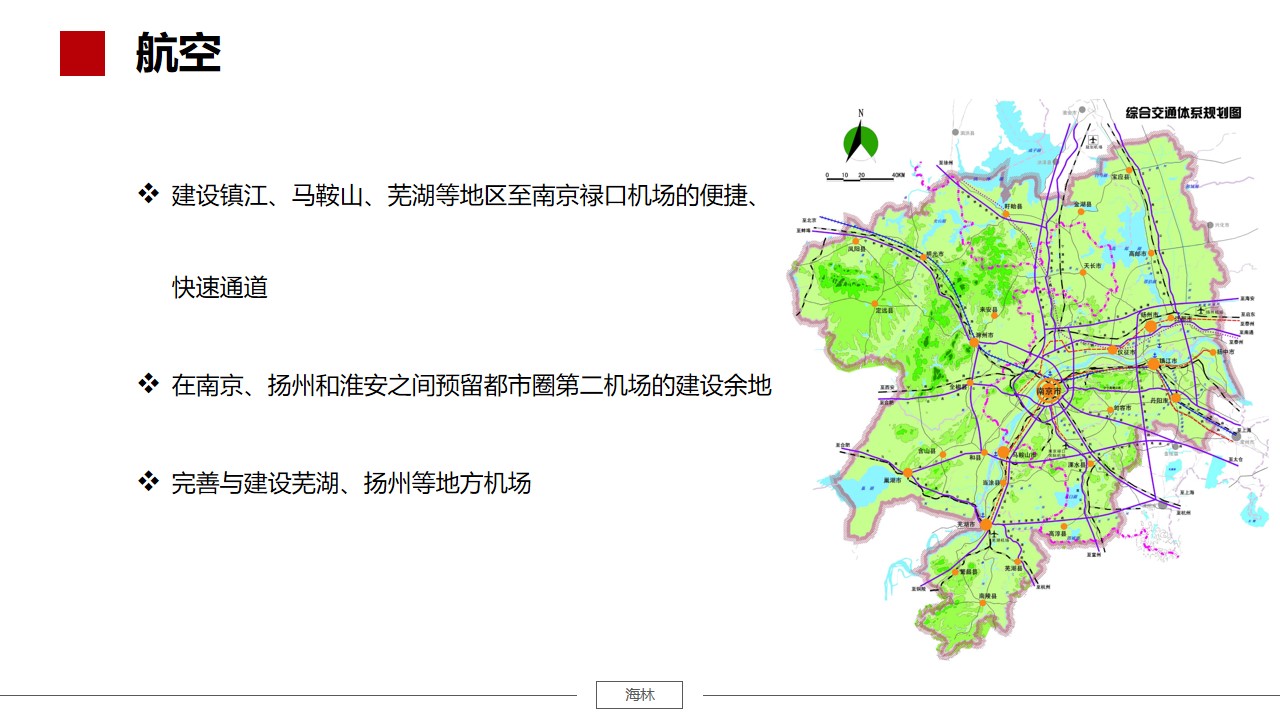The height and width of the screenshot is (720, 1280).
Task: Click the 快速通道 text line
Action: tap(220, 288)
